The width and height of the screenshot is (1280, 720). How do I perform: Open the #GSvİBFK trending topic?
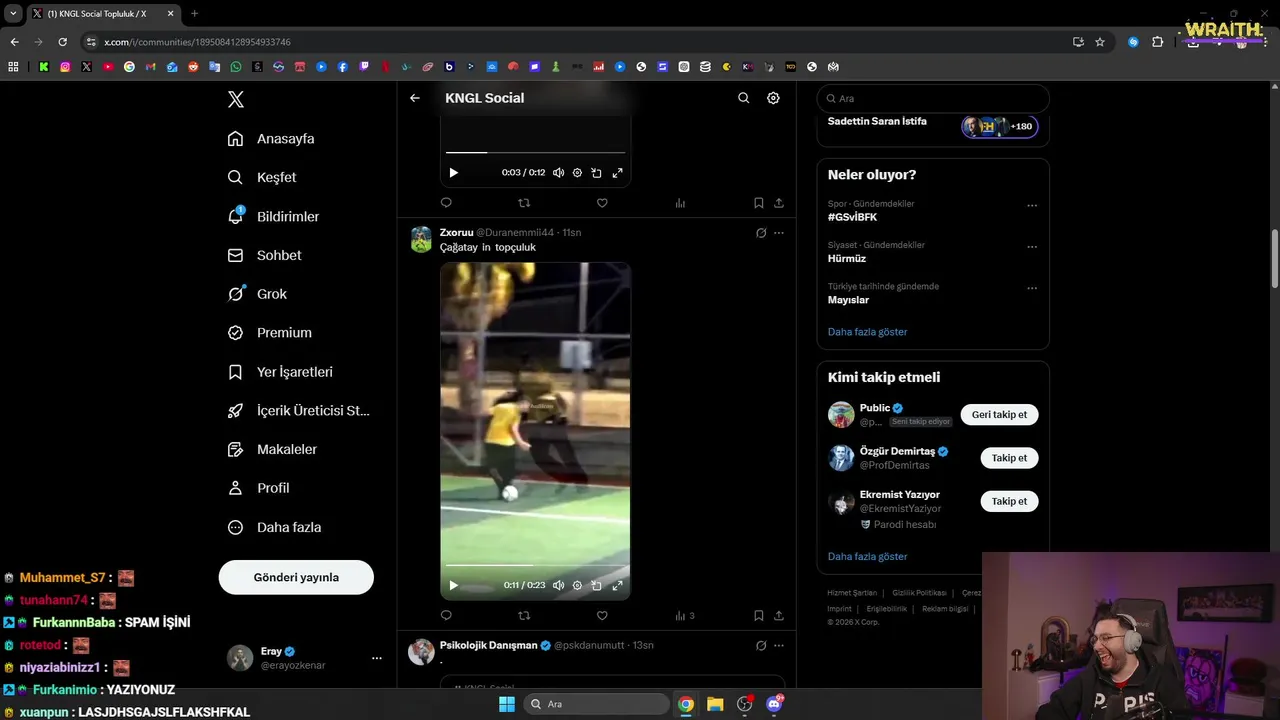(852, 217)
